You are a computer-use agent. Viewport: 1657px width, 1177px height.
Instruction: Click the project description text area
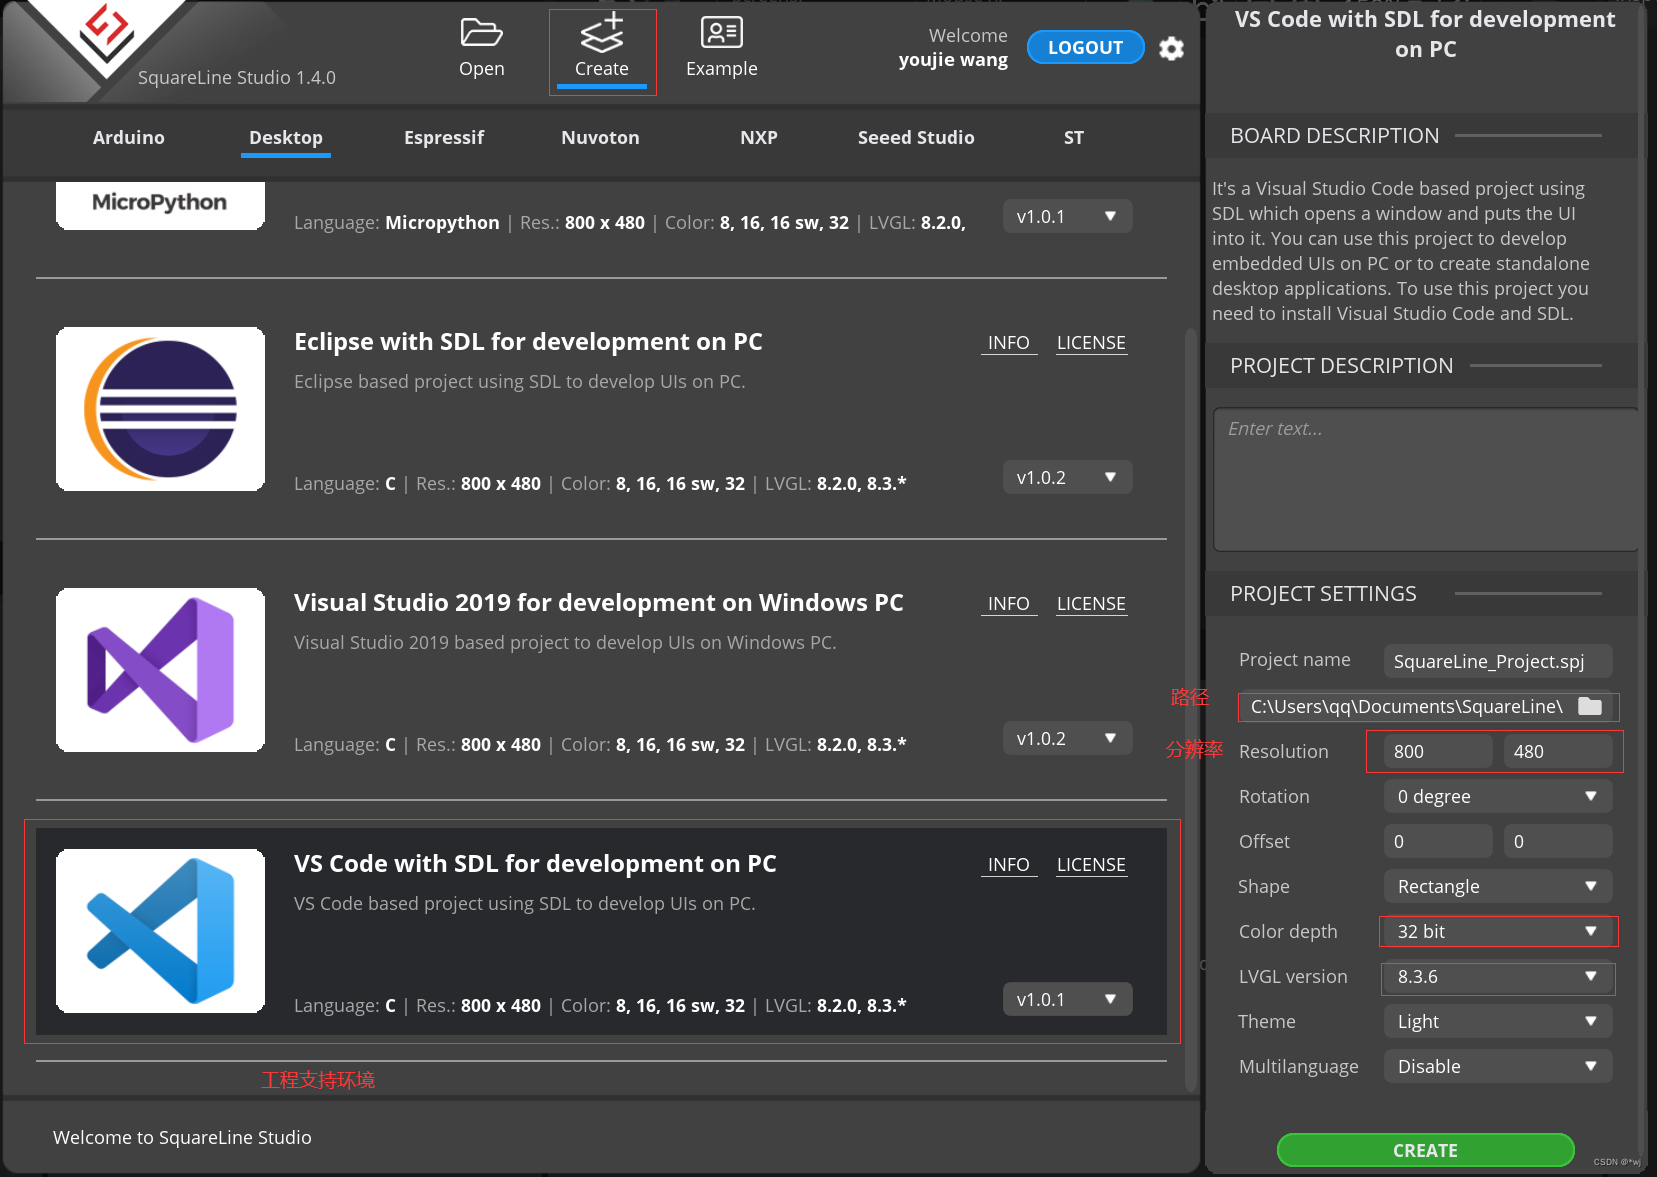point(1426,479)
